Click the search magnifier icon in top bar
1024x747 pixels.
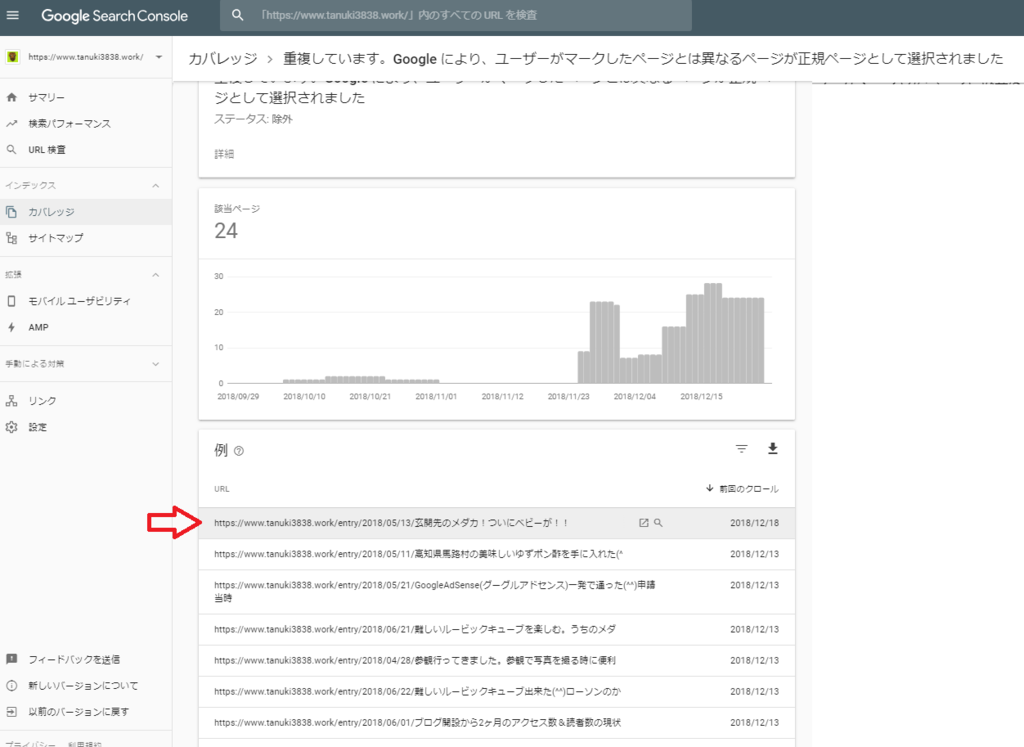click(238, 15)
